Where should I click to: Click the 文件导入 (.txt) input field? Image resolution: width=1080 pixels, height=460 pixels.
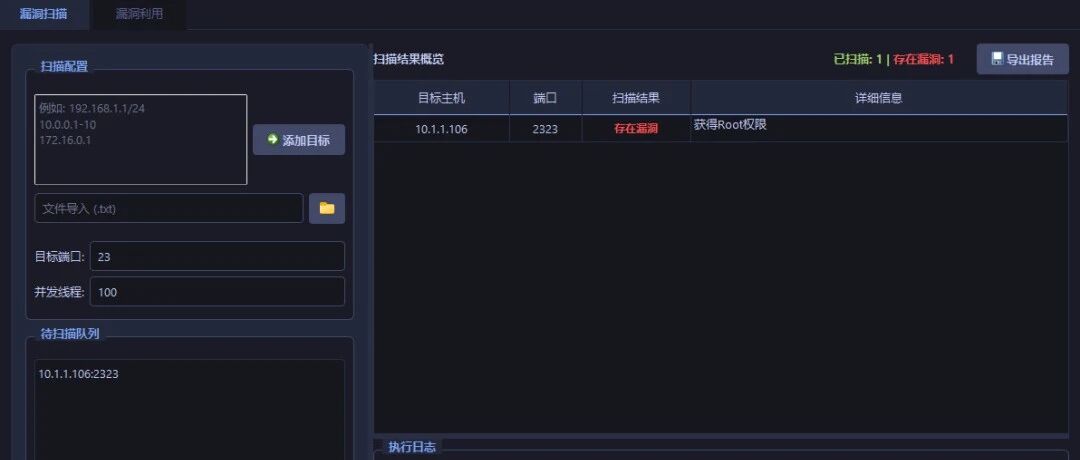(169, 208)
